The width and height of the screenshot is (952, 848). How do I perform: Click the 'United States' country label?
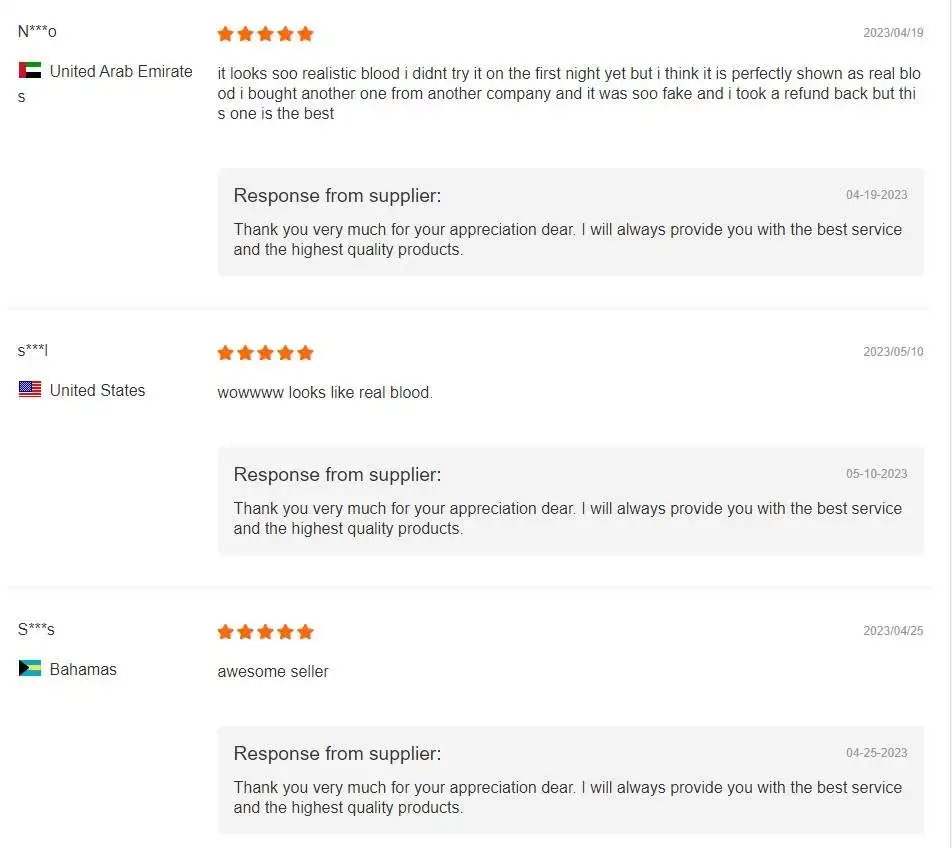pyautogui.click(x=97, y=390)
